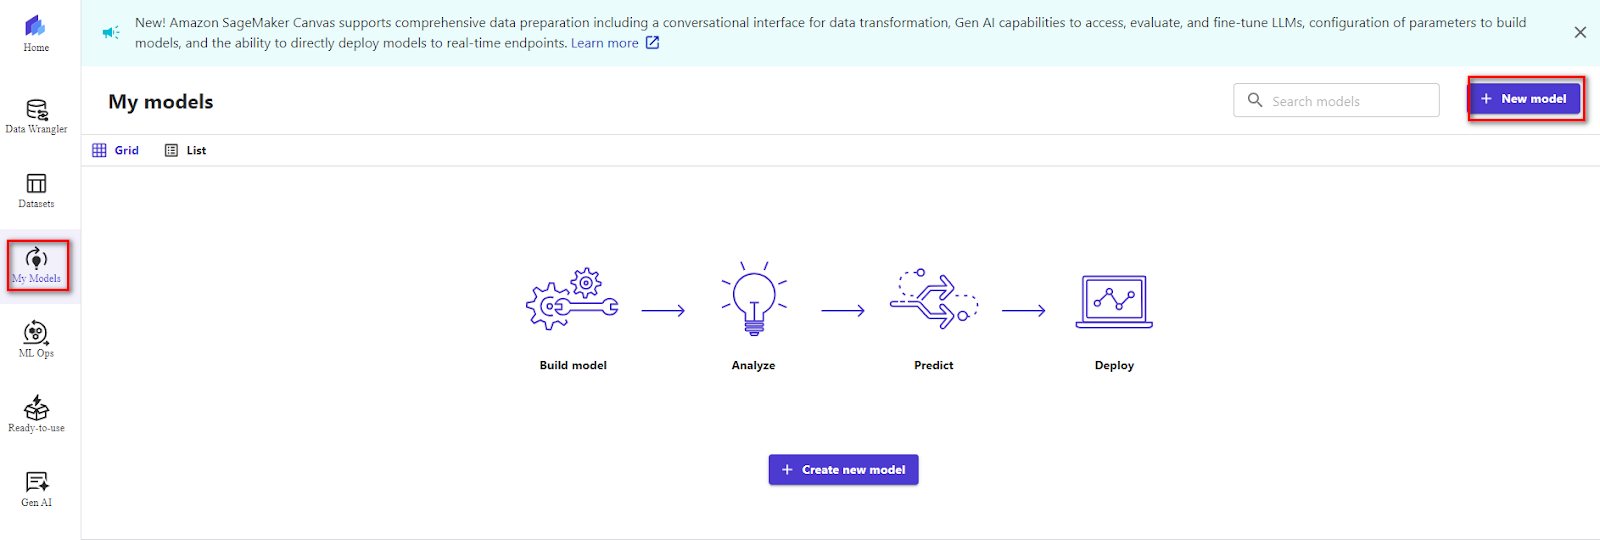
Task: Open Data Wrangler from sidebar
Action: 36,116
